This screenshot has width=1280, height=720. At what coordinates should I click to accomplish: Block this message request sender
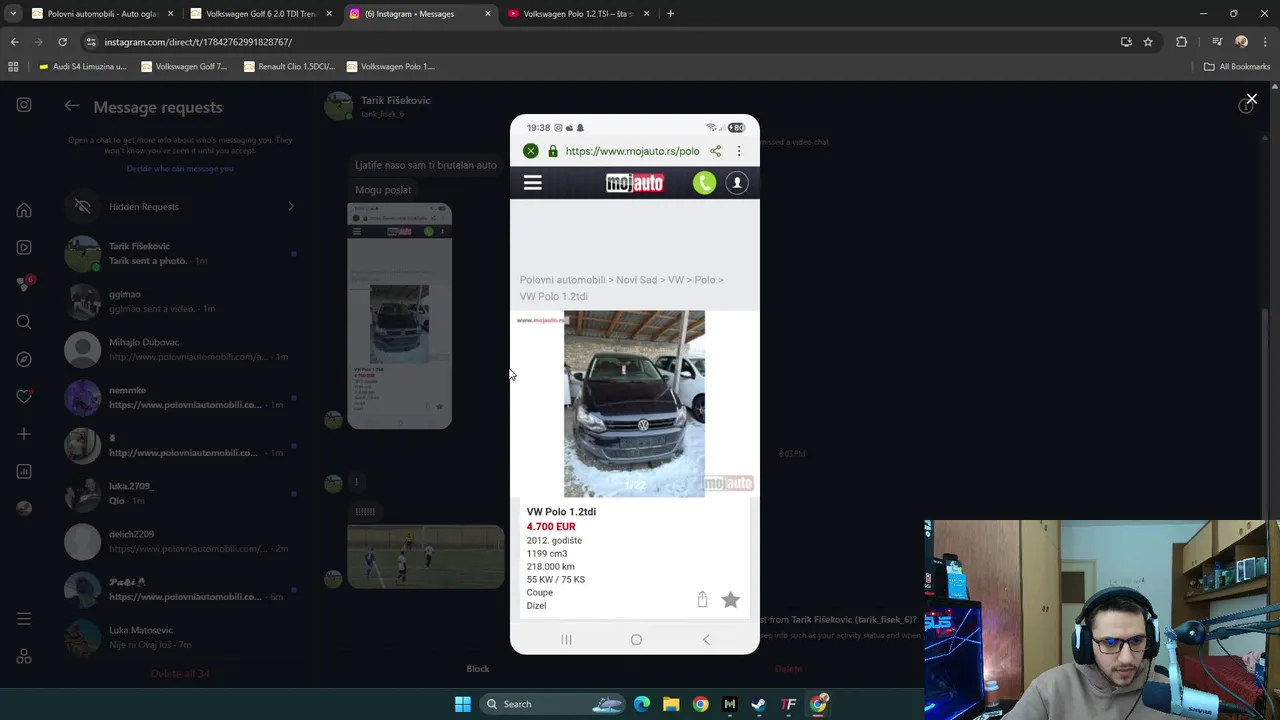478,669
